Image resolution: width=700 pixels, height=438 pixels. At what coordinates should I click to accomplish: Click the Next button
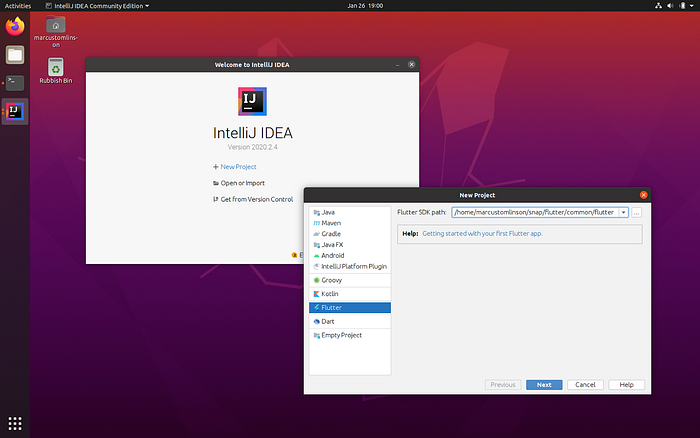point(544,384)
